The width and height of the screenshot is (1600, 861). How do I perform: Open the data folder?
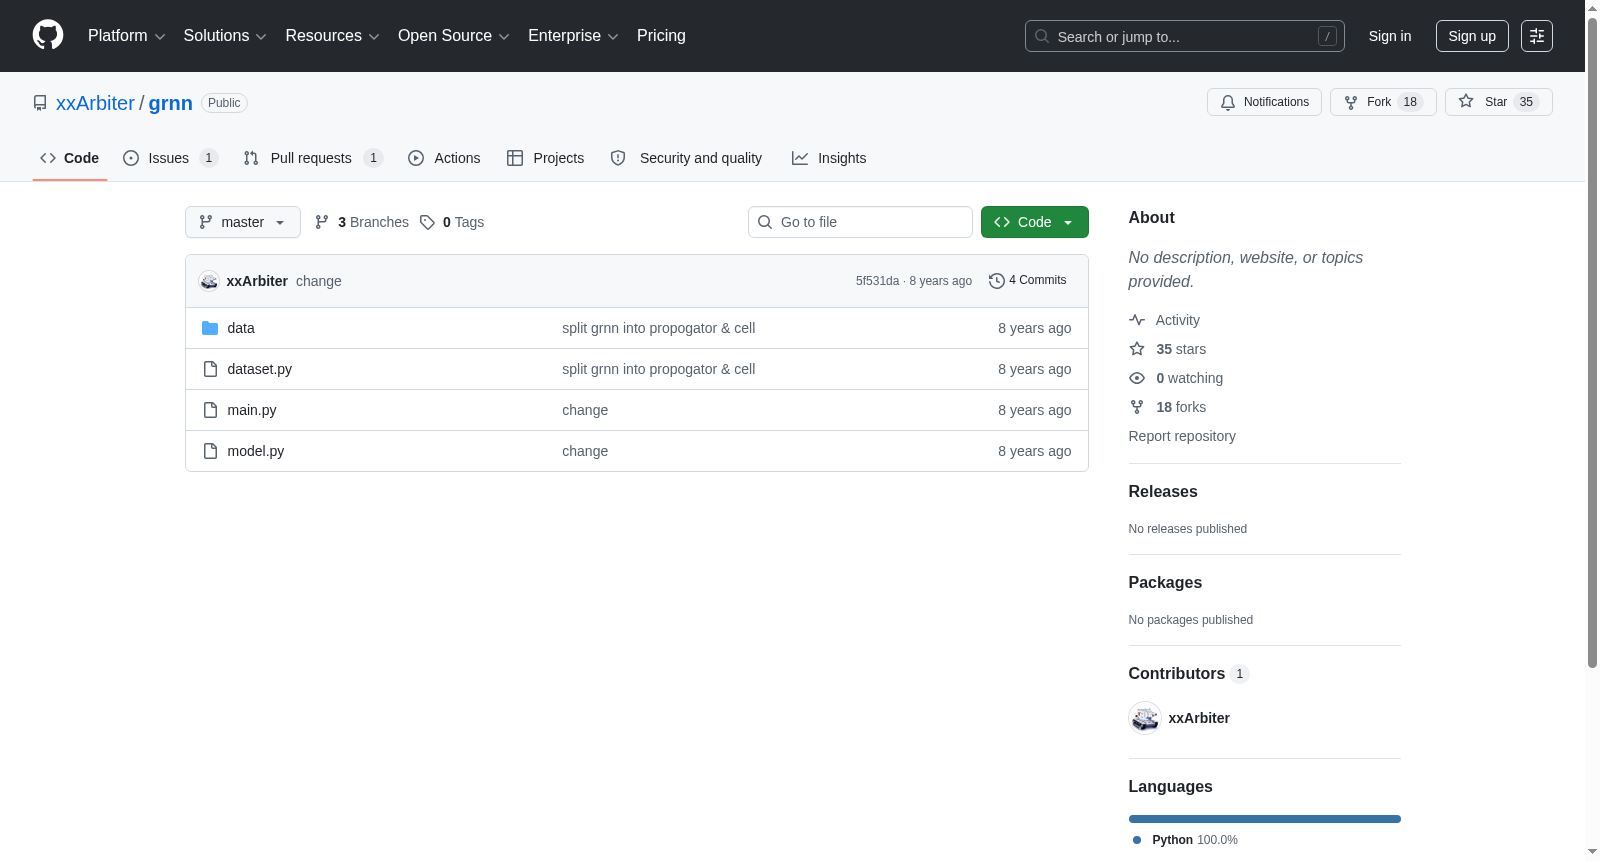pos(241,328)
